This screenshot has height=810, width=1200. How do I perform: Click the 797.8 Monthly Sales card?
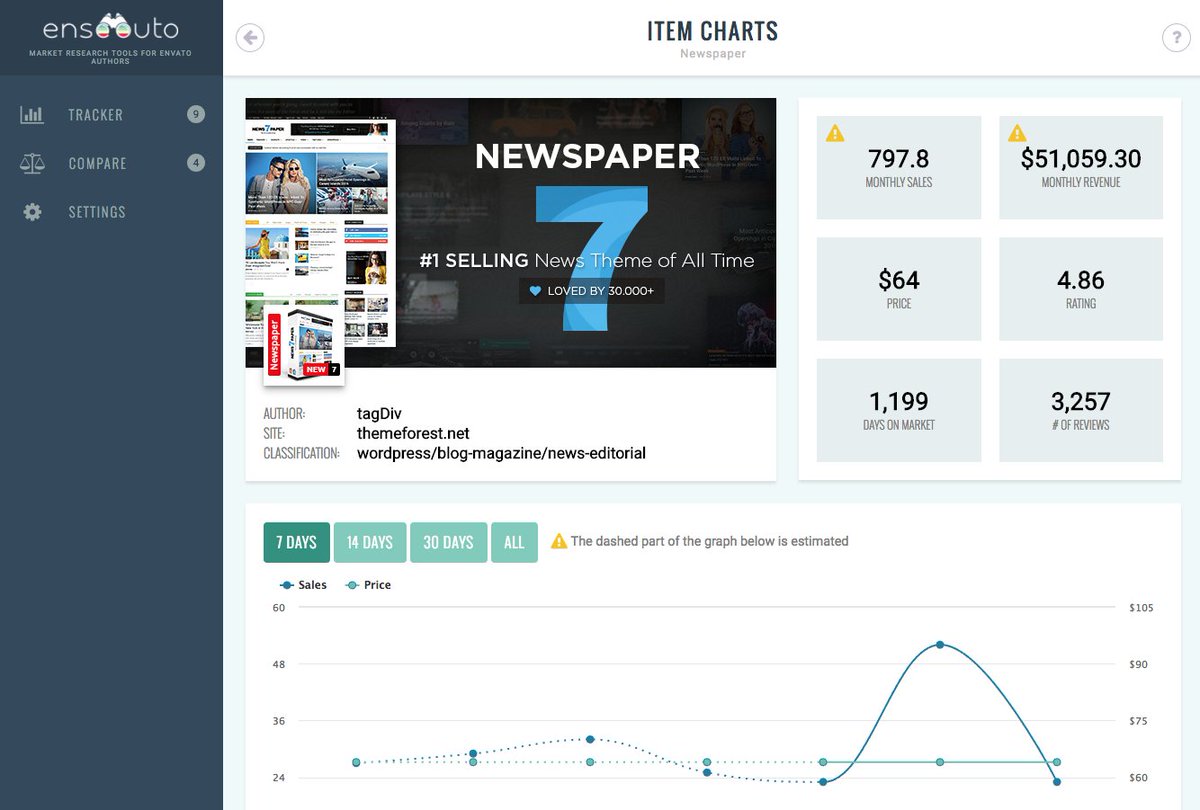(899, 168)
